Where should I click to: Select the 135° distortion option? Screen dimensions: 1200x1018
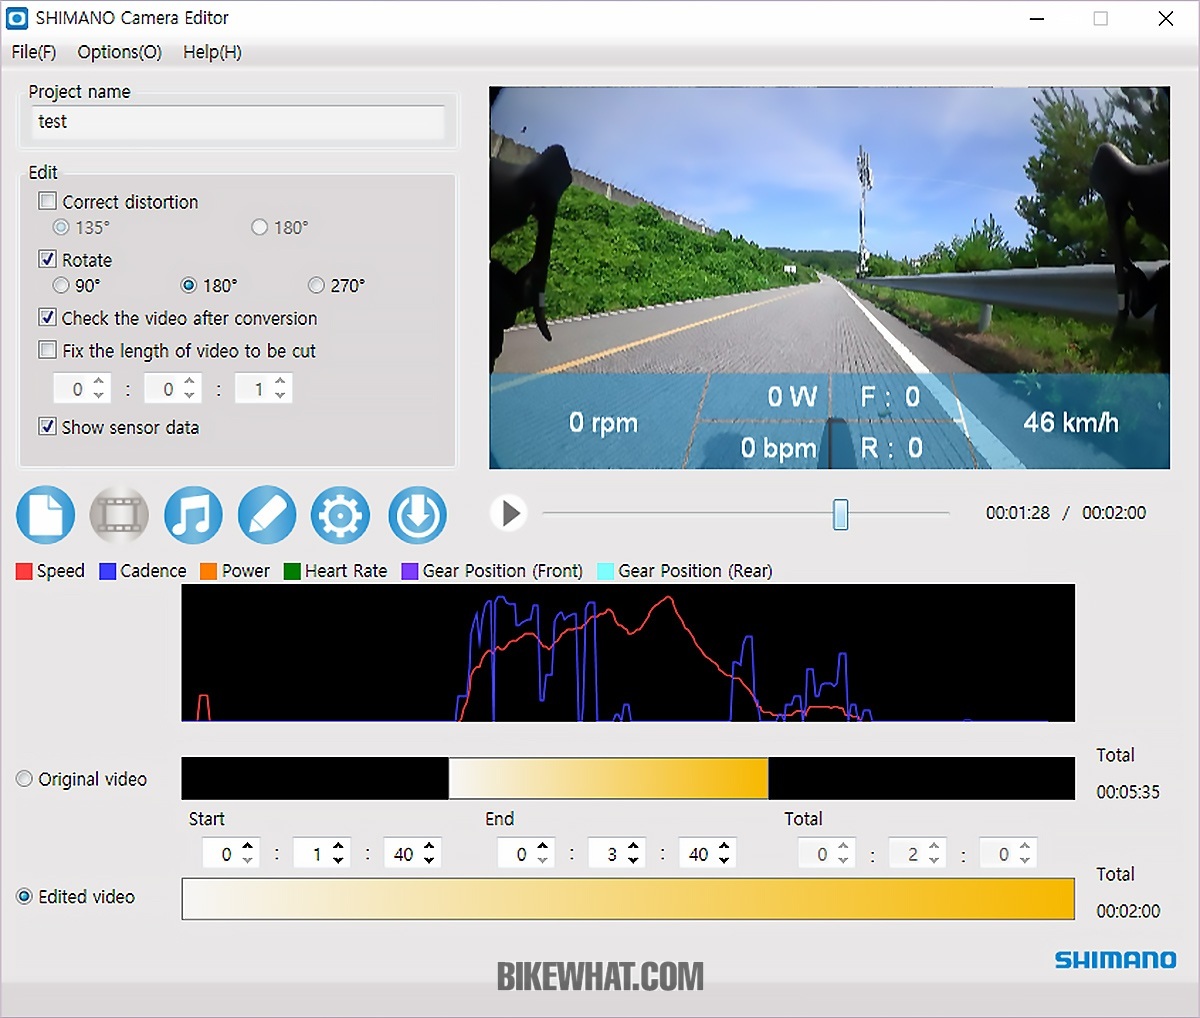pyautogui.click(x=61, y=227)
